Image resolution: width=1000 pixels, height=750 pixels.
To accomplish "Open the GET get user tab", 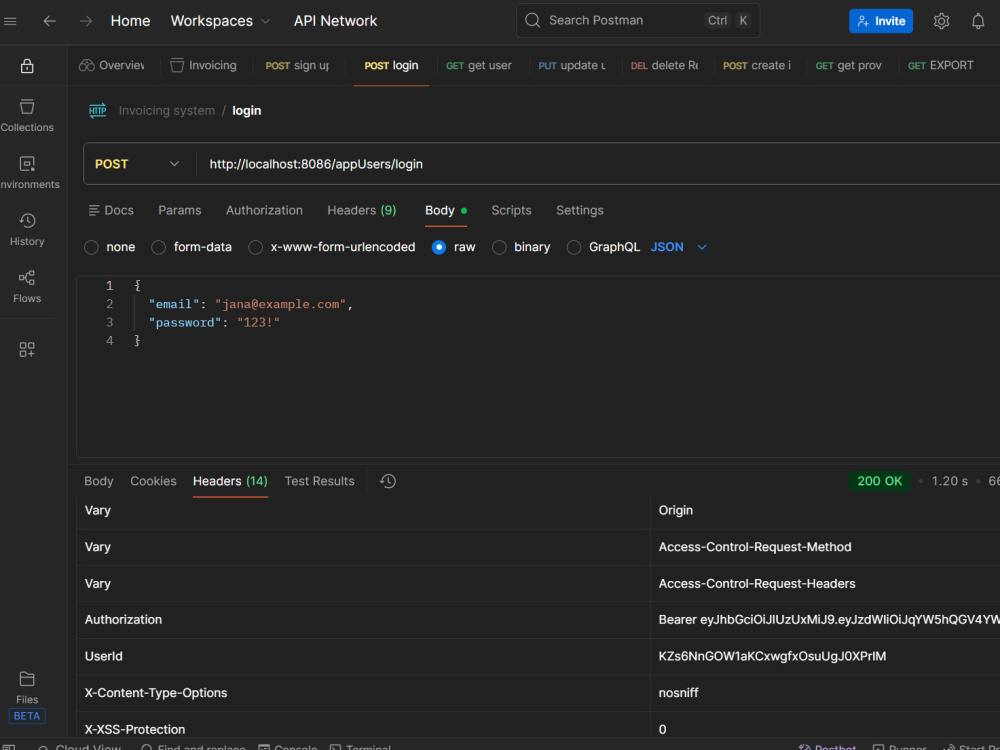I will pos(478,65).
